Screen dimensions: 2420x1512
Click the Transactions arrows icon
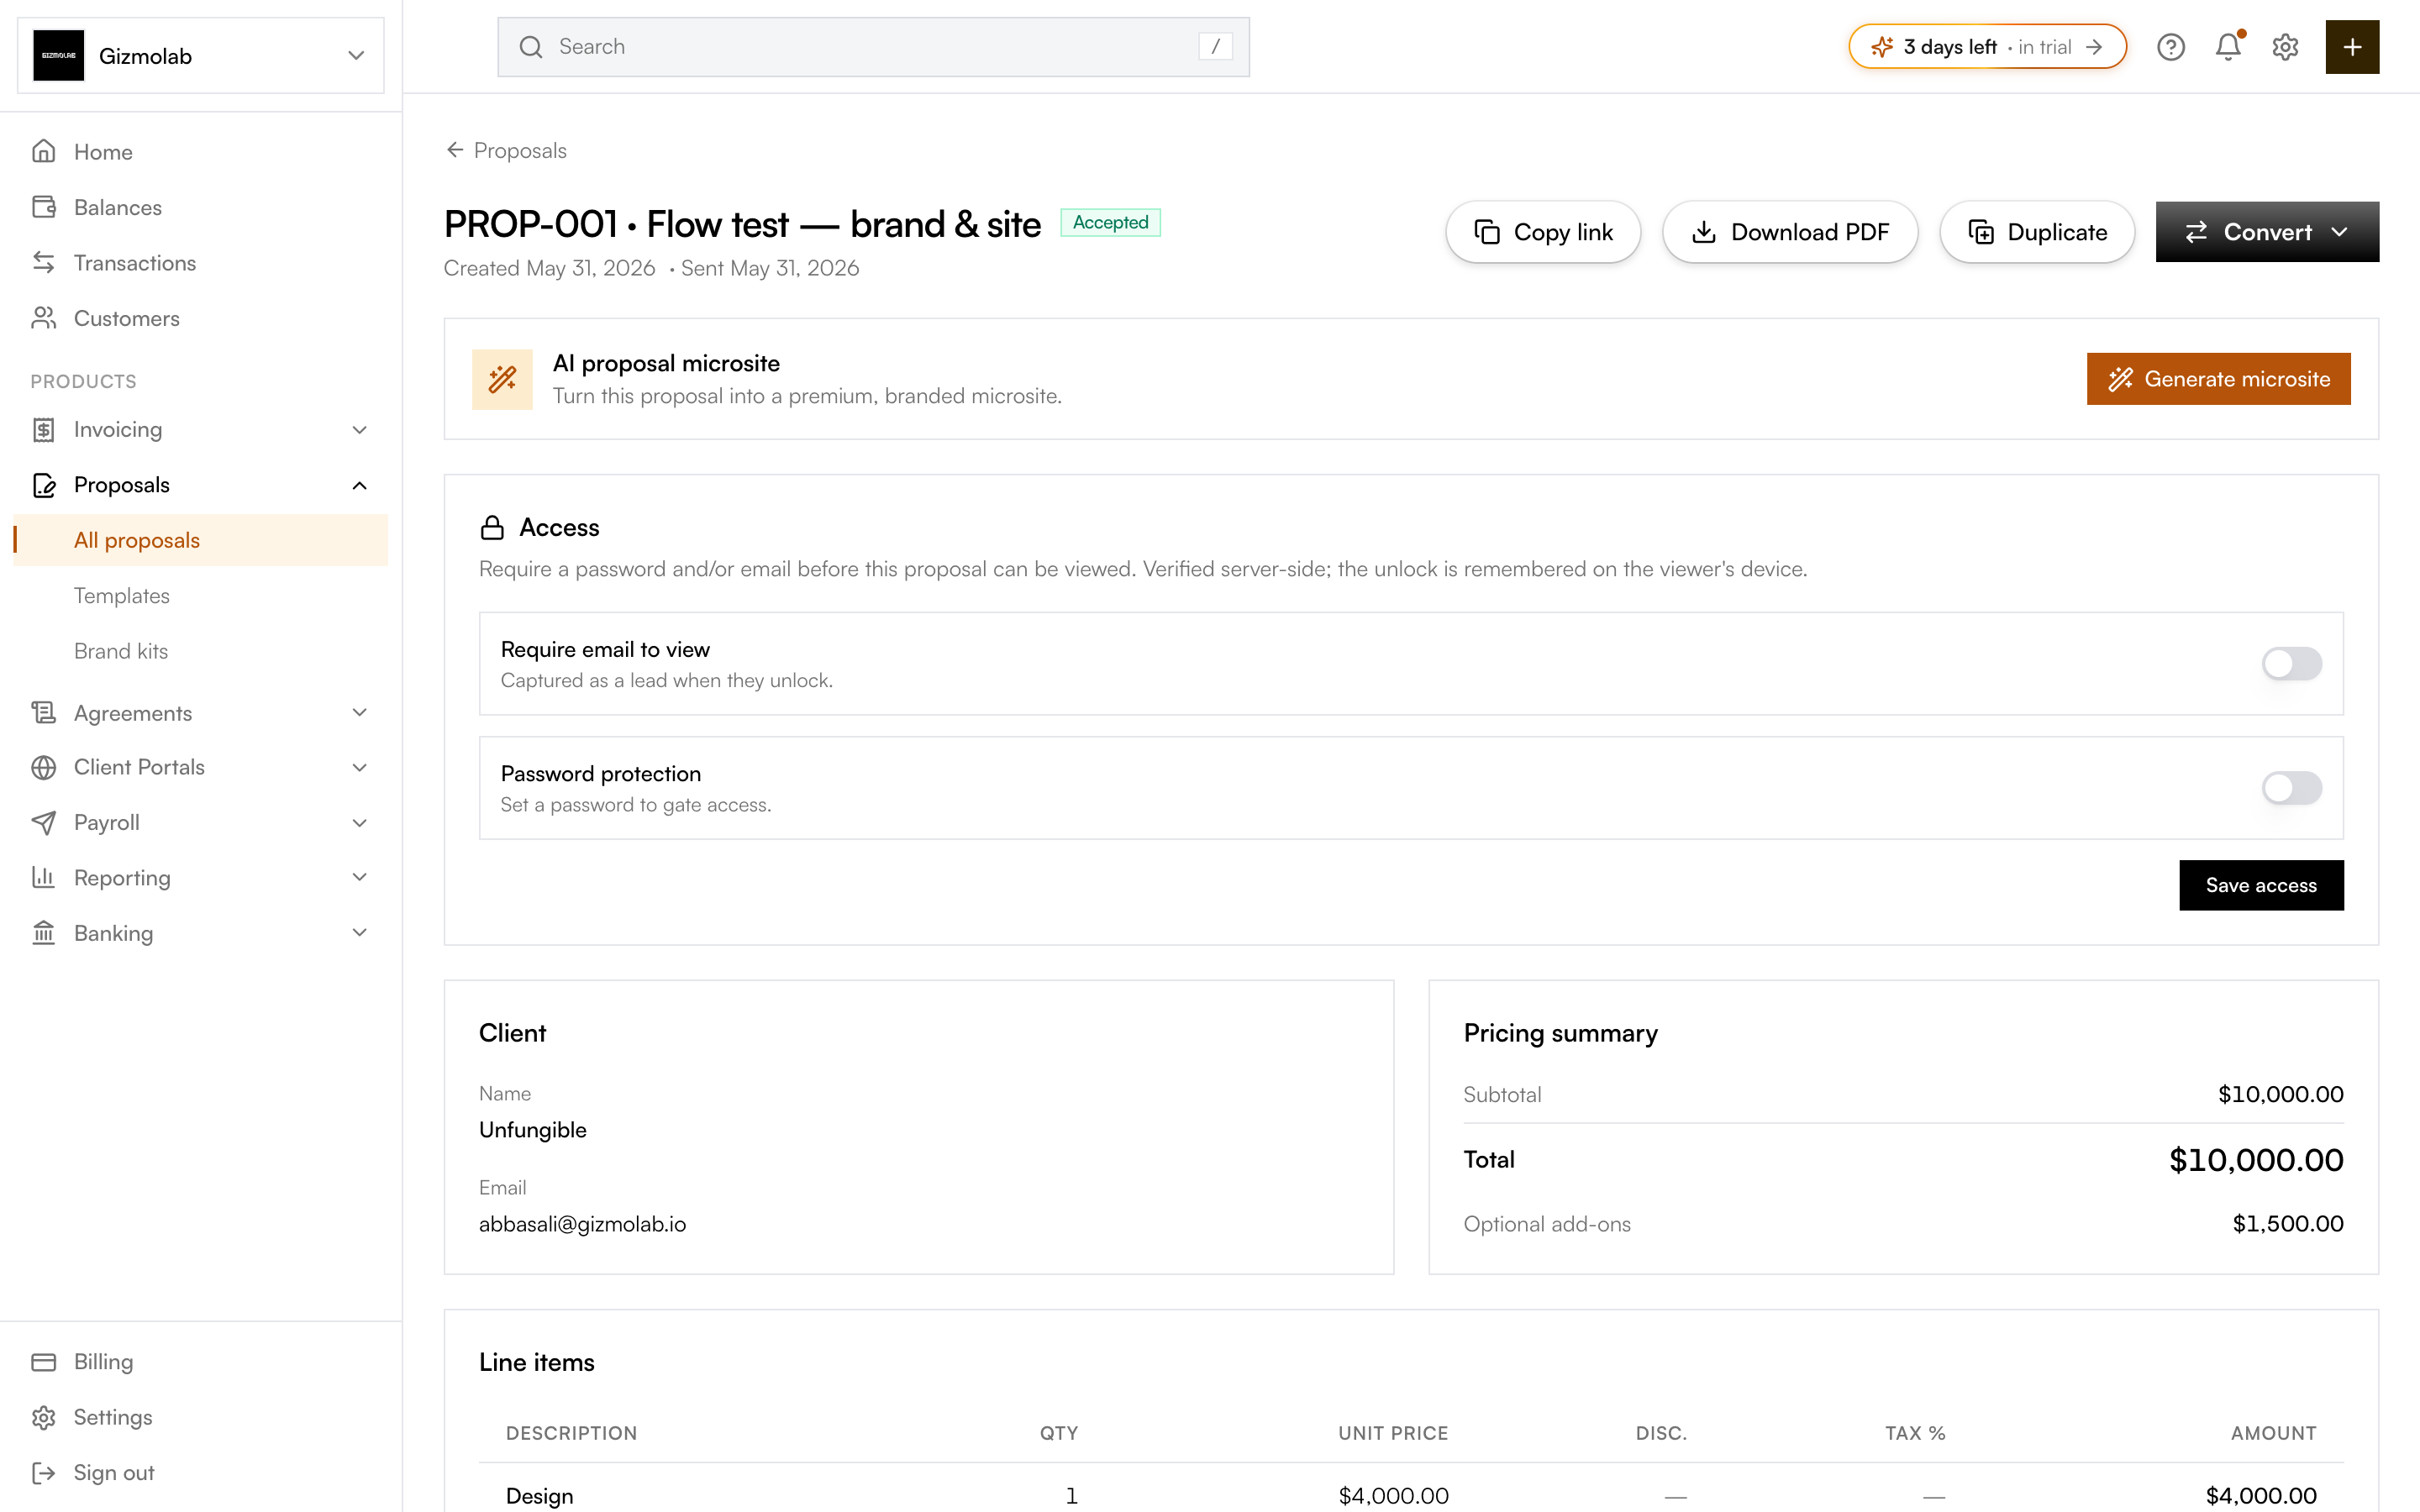pyautogui.click(x=44, y=262)
